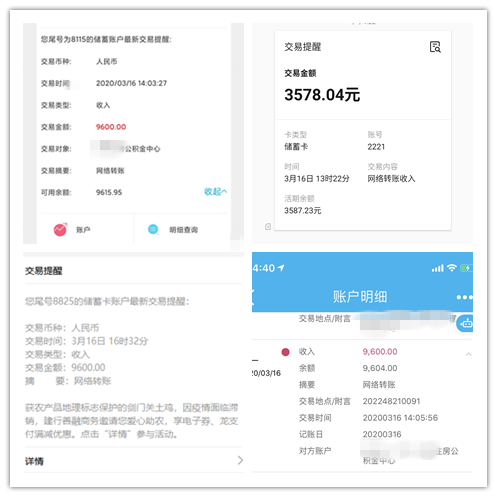Select the 剑门关土鸡 promotional paragraph

[x=132, y=421]
